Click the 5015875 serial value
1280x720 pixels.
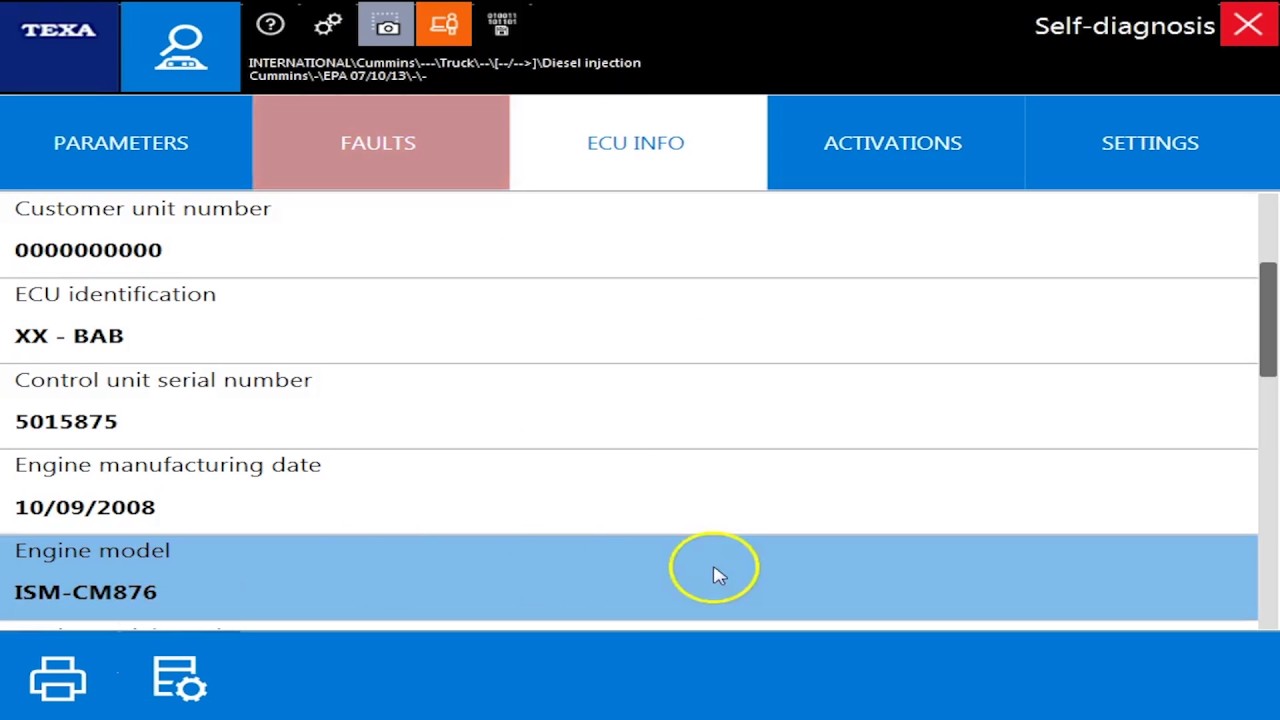[x=66, y=422]
